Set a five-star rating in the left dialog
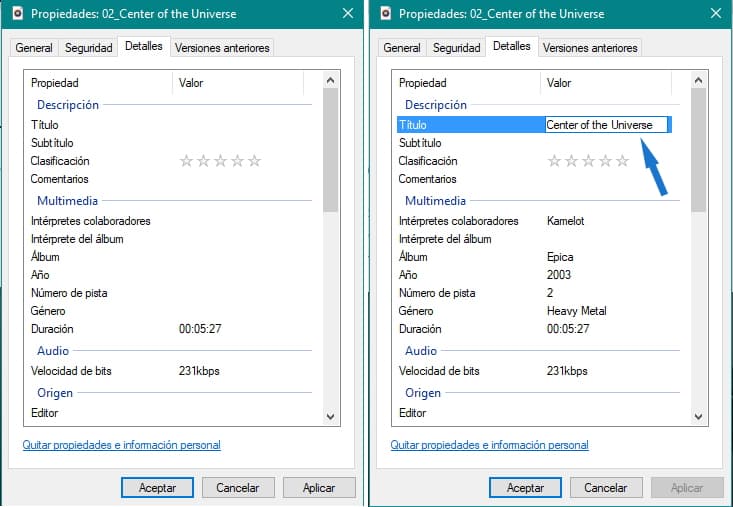 (254, 161)
